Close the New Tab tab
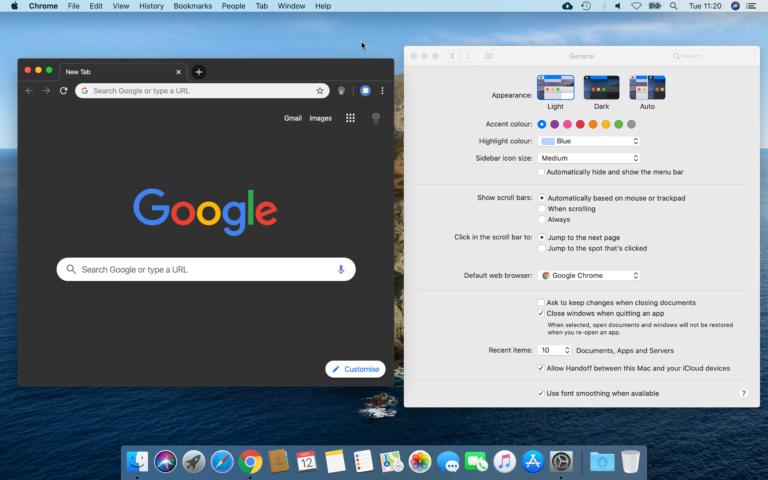768x480 pixels. tap(178, 72)
